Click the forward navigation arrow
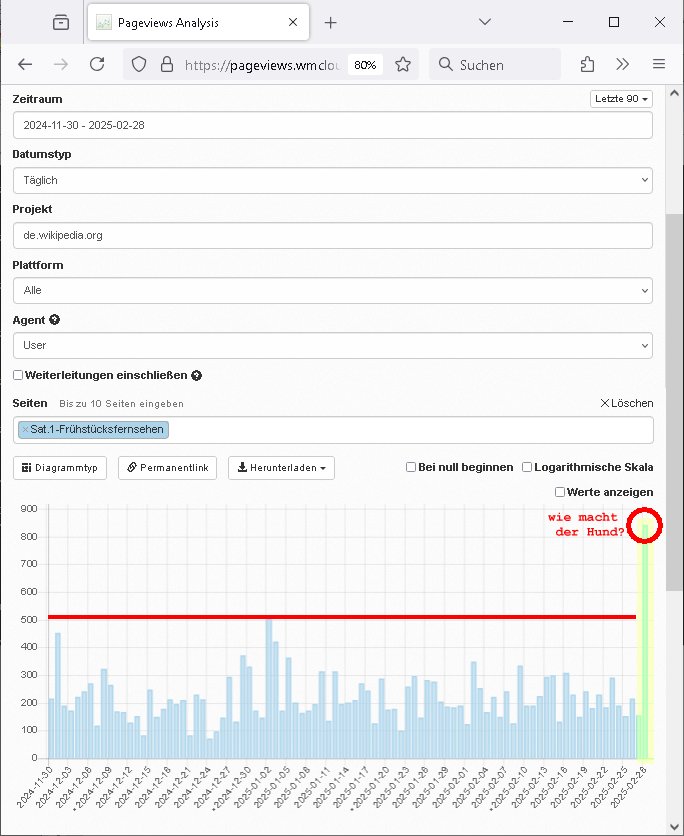 (61, 65)
